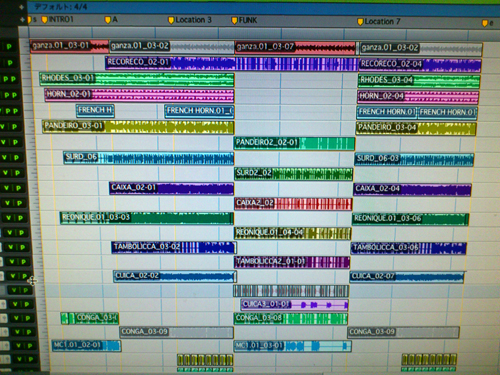Select the REONIQUE.01_03-06 clip
The width and height of the screenshot is (500, 375).
coord(411,219)
